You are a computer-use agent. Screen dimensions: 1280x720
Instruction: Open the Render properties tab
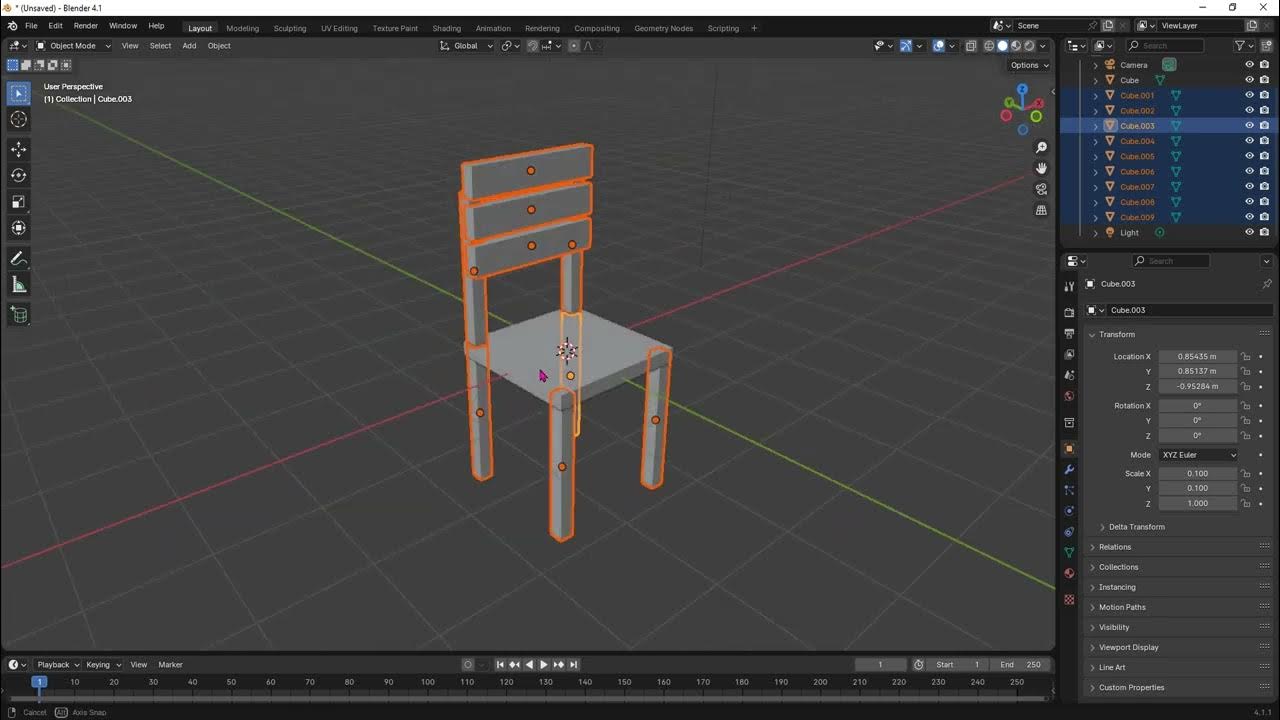[x=1069, y=313]
